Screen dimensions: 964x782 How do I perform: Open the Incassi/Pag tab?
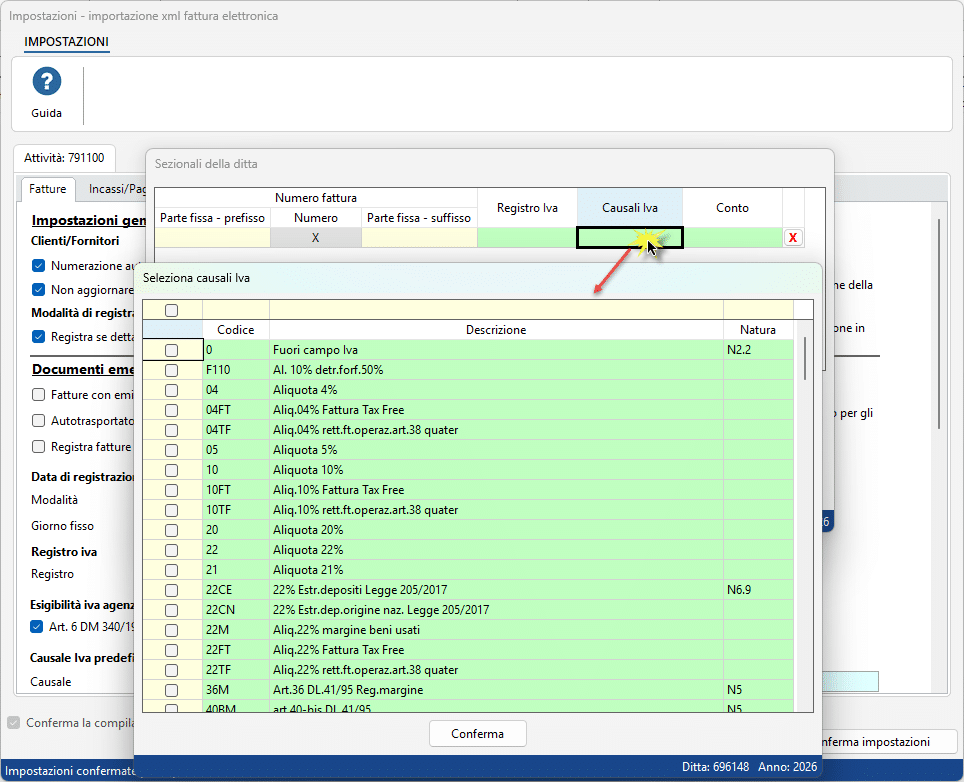click(117, 189)
